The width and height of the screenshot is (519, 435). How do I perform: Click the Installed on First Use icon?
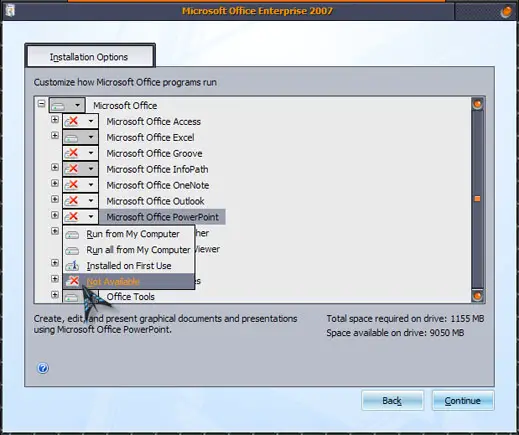pos(72,266)
